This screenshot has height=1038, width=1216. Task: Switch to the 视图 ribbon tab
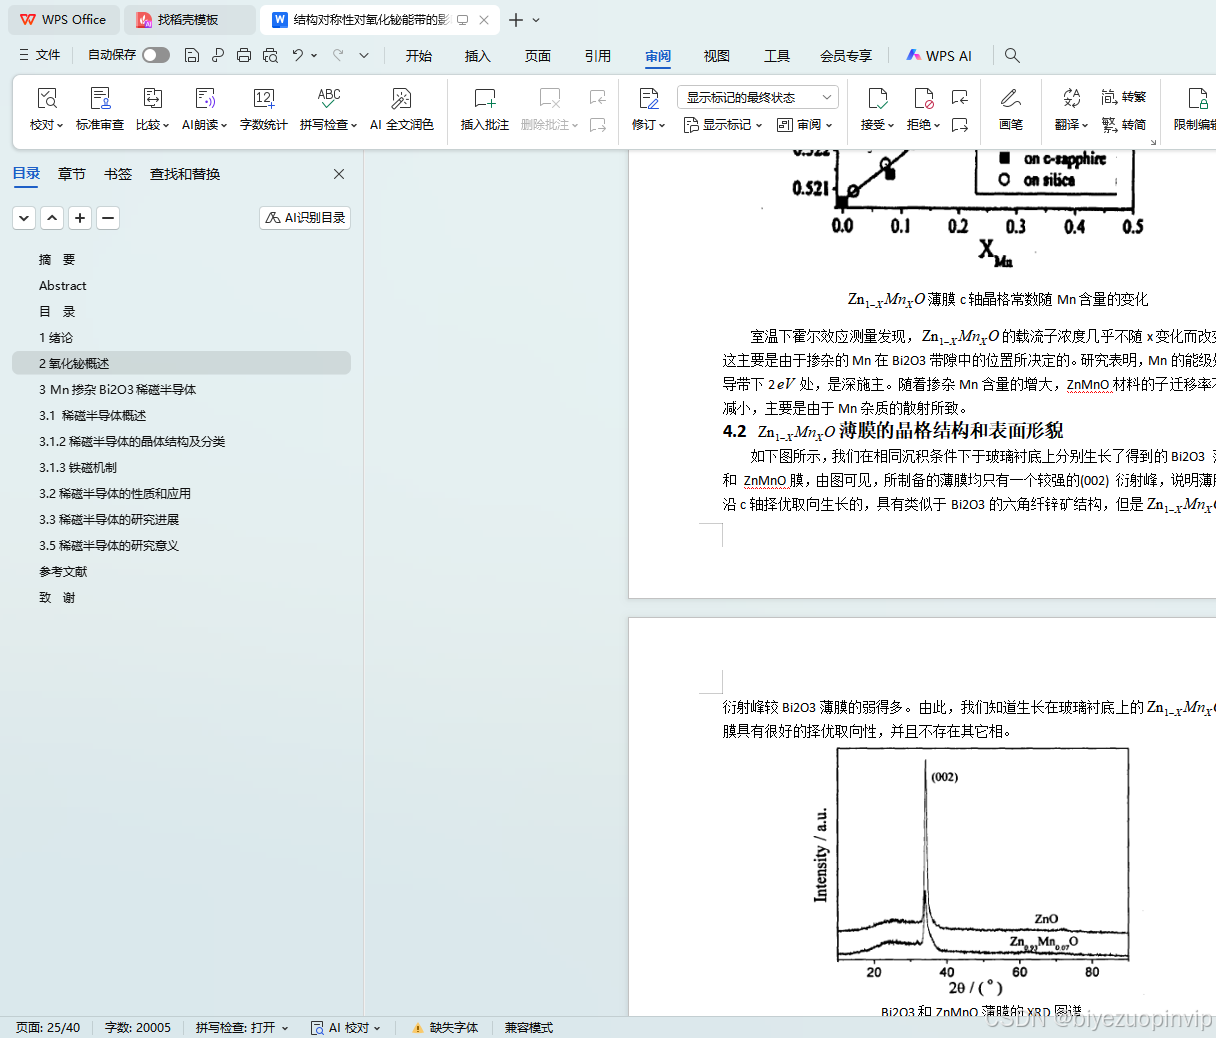click(x=717, y=56)
